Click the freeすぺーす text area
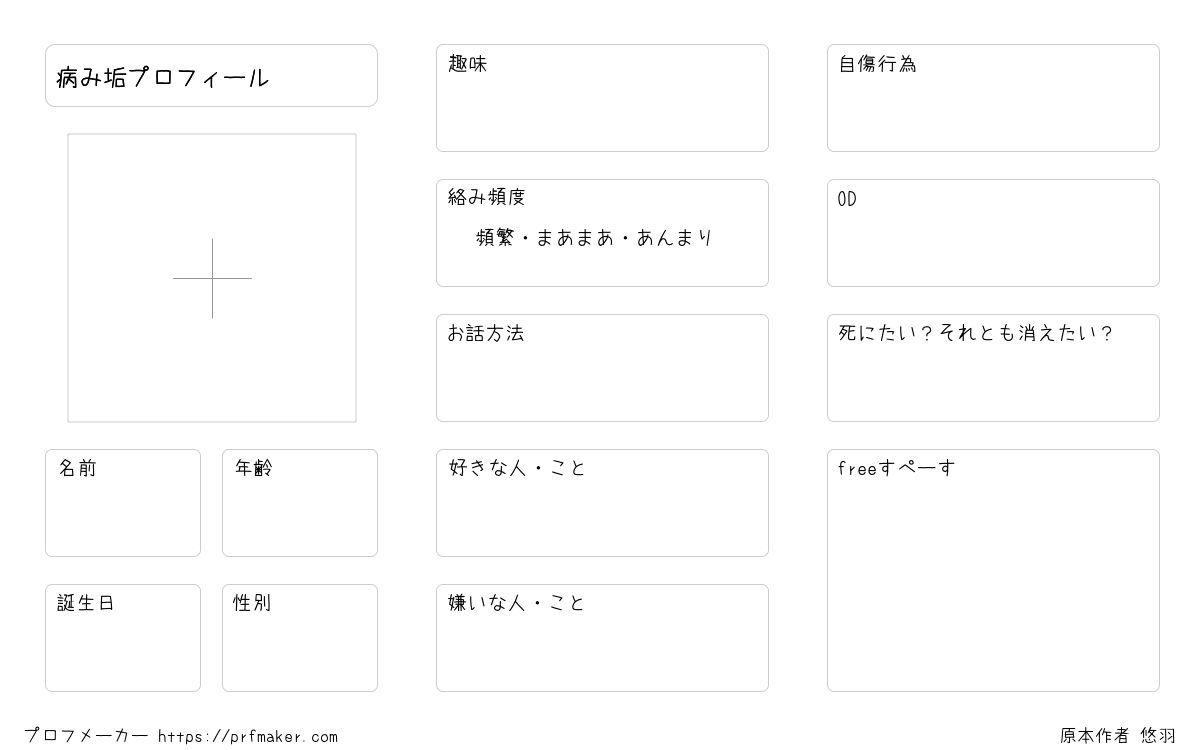 (993, 570)
